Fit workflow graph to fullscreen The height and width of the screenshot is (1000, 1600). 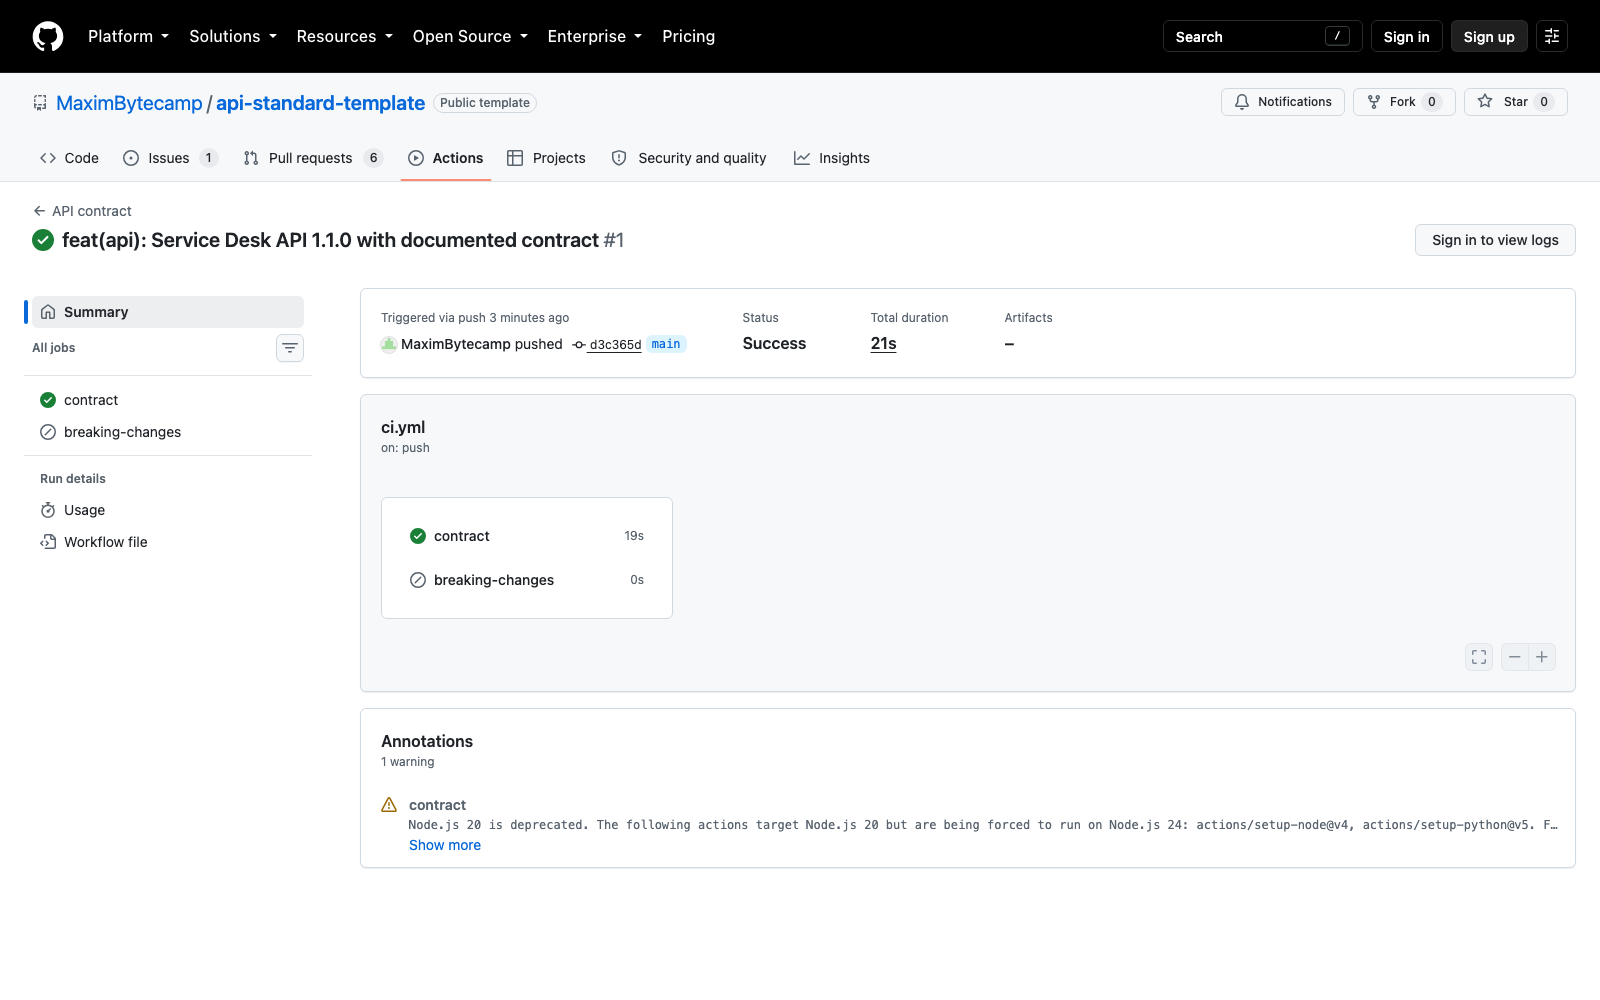point(1479,657)
